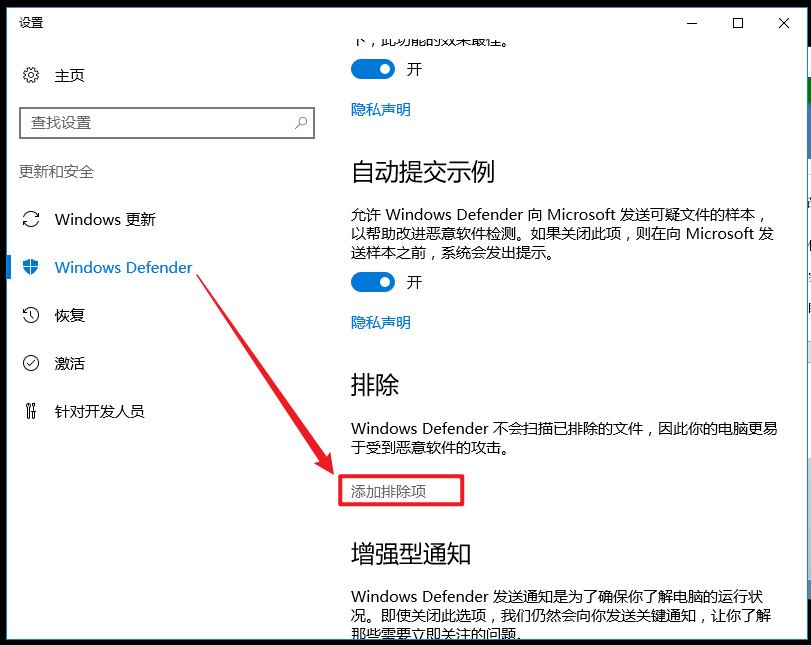Close the Settings window
Viewport: 811px width, 645px height.
(784, 23)
